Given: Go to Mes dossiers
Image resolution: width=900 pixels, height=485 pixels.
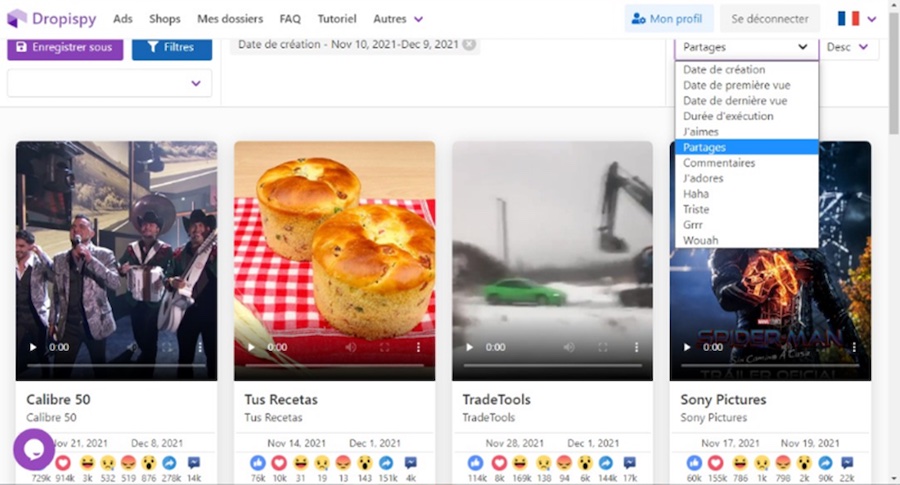Looking at the screenshot, I should click(230, 19).
